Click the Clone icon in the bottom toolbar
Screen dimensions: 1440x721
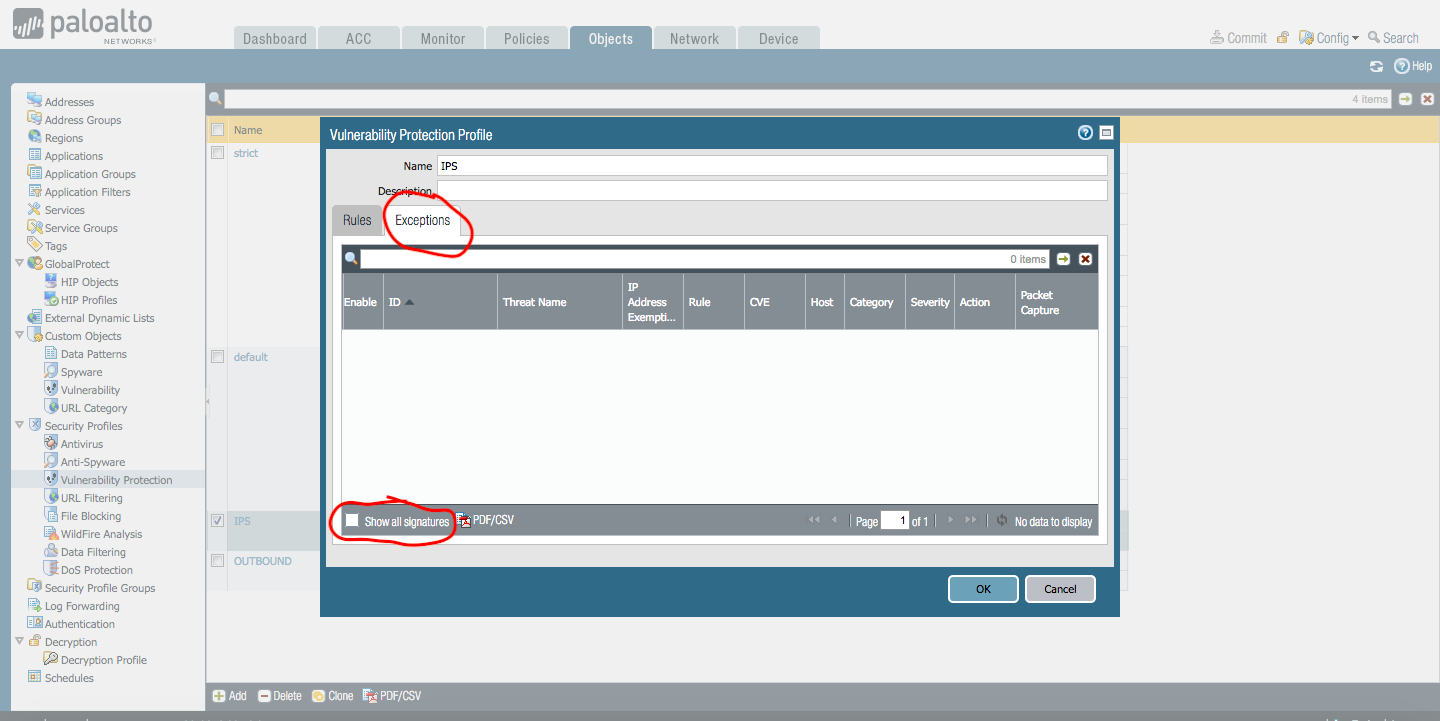(x=318, y=696)
